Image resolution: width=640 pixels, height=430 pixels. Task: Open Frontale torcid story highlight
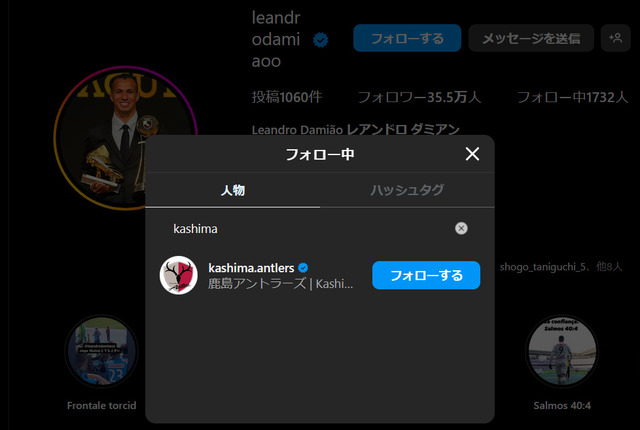click(x=102, y=351)
